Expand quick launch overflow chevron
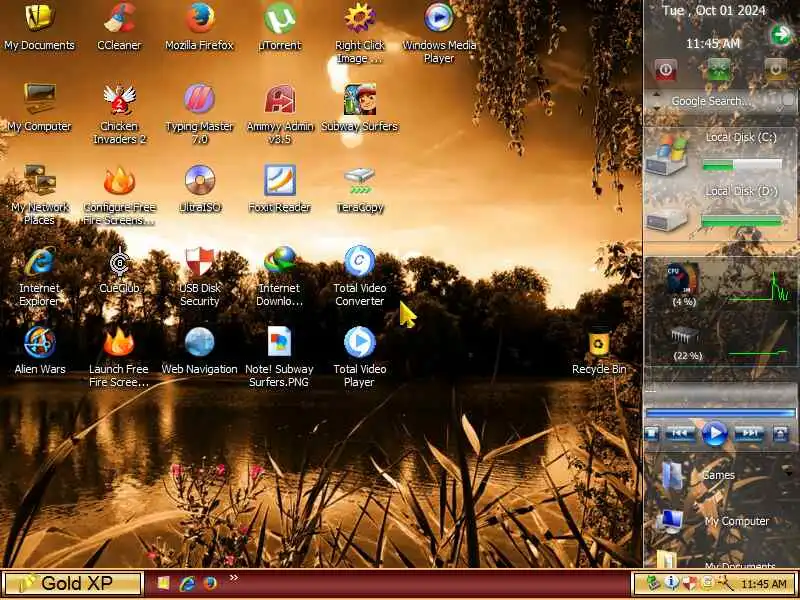This screenshot has width=800, height=600. click(234, 578)
